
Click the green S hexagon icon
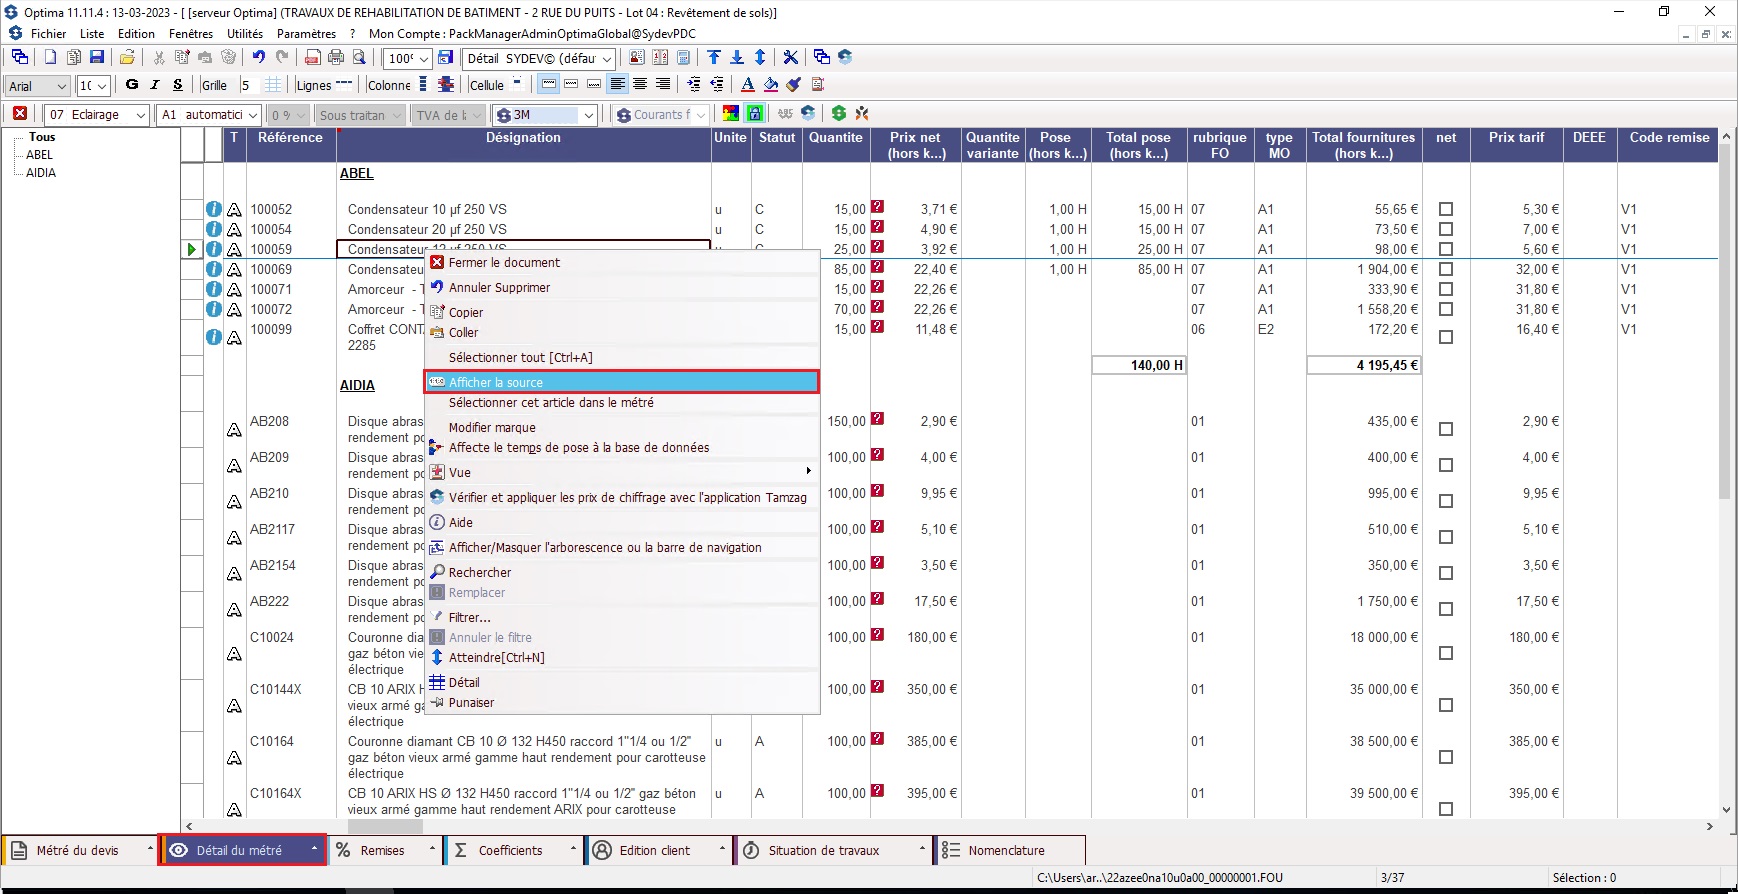coord(838,114)
